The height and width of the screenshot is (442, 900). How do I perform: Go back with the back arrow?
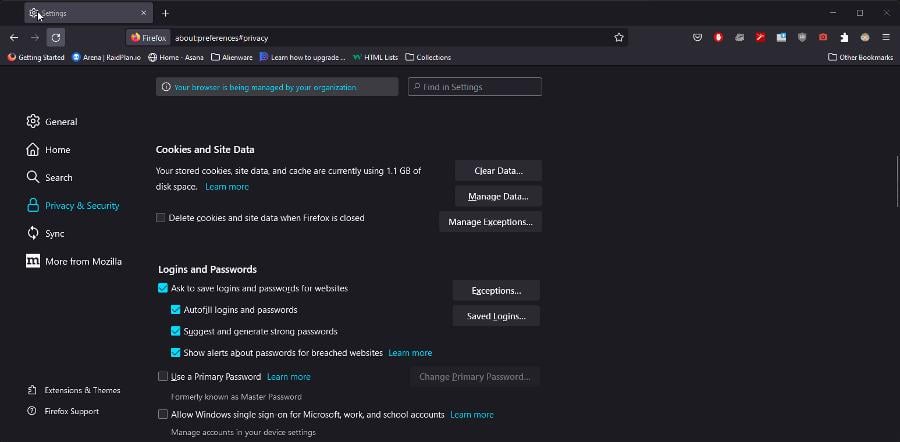pos(14,37)
